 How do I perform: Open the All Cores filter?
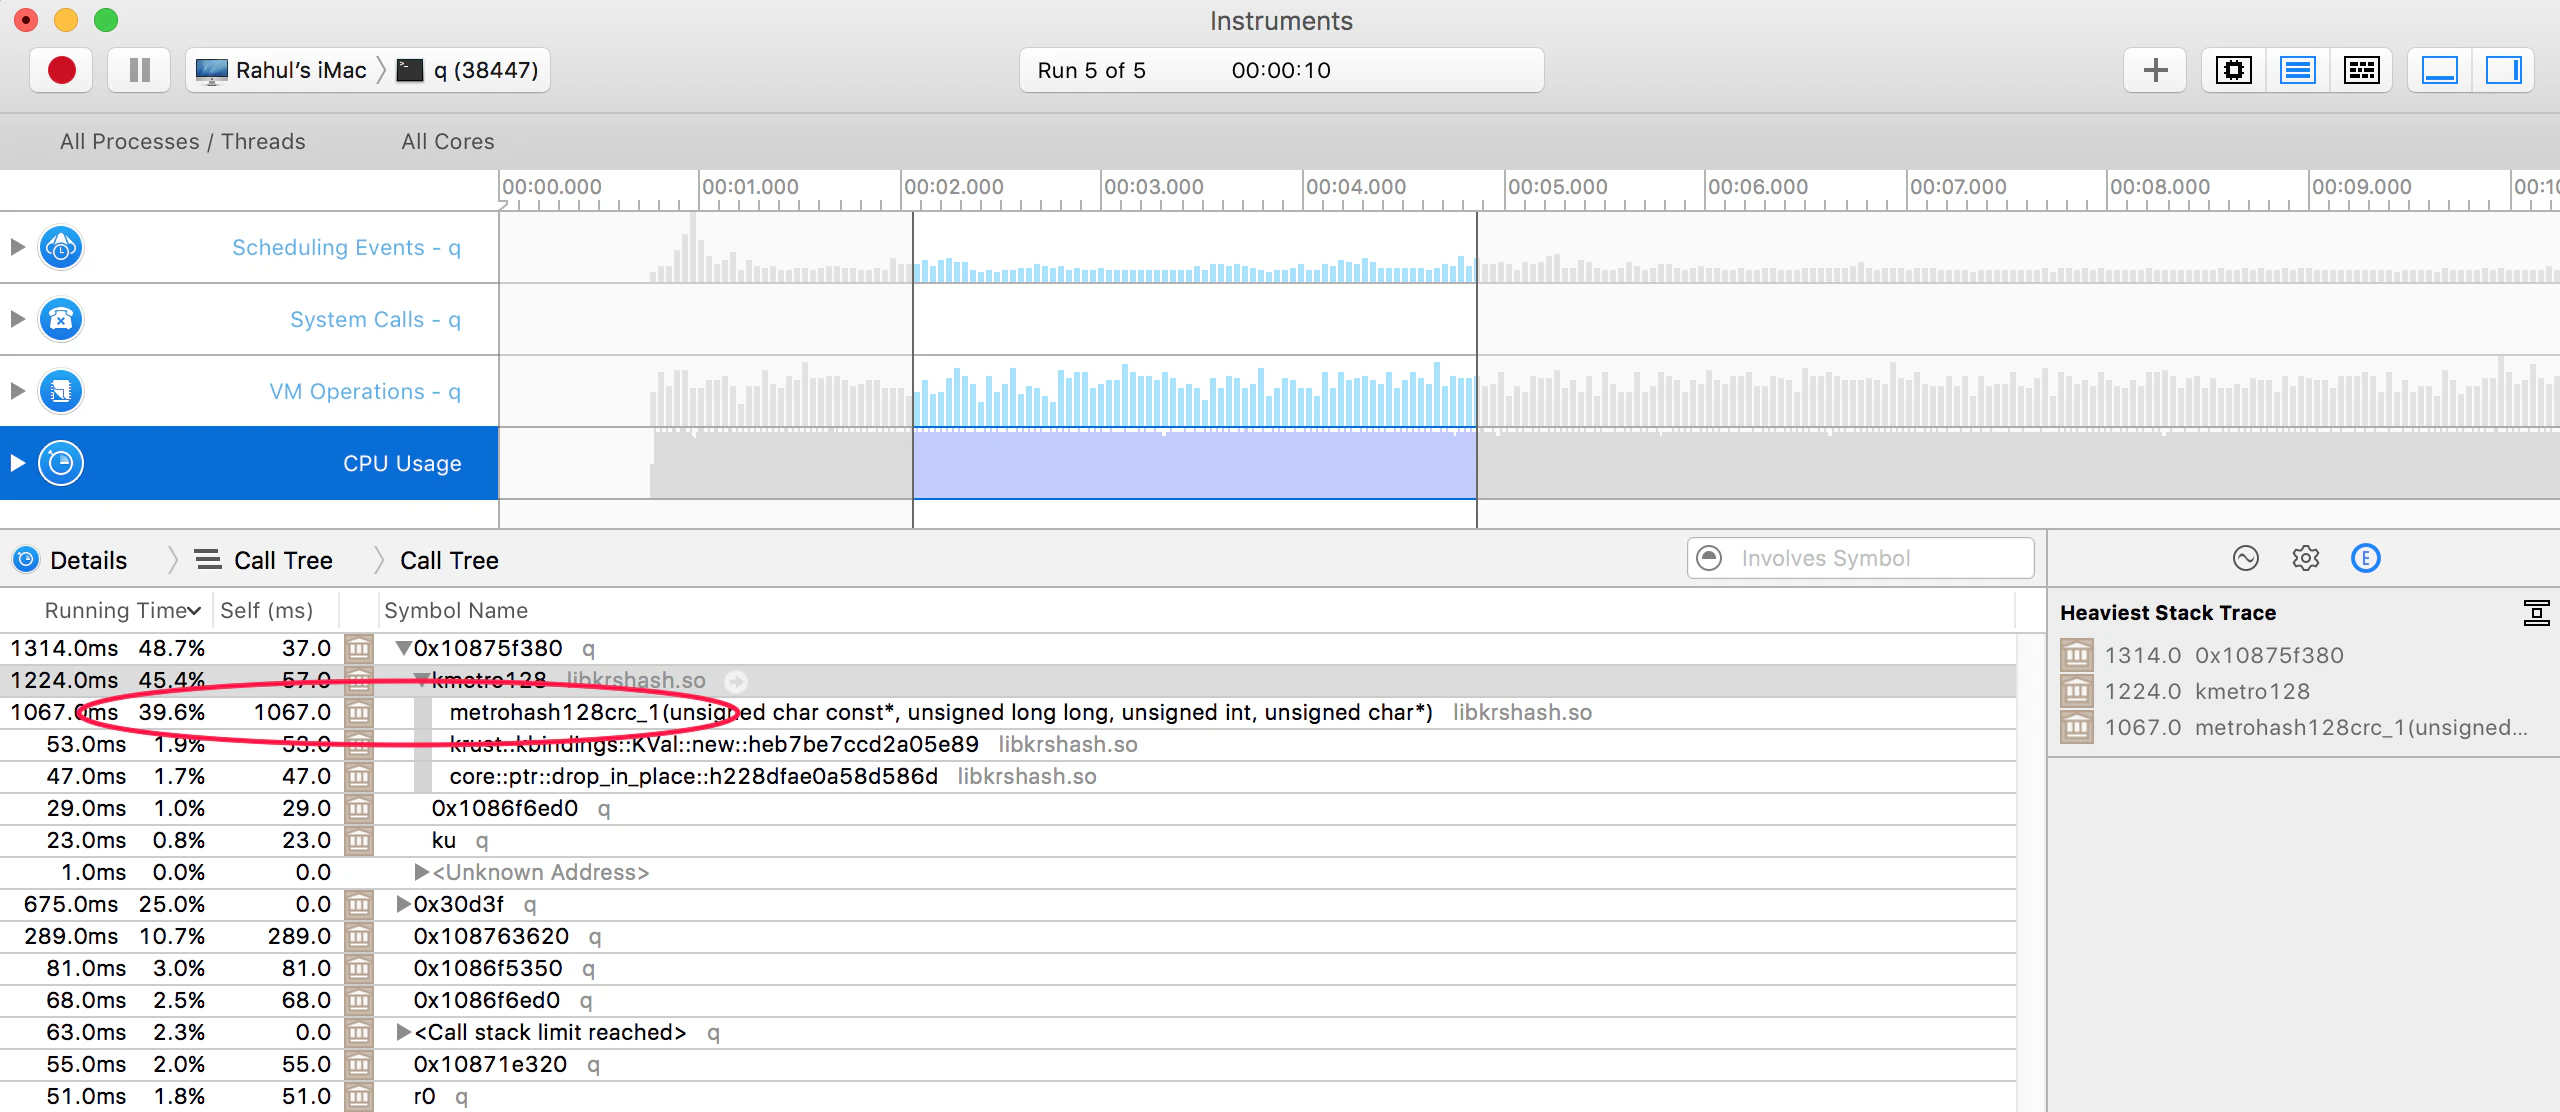[x=448, y=141]
